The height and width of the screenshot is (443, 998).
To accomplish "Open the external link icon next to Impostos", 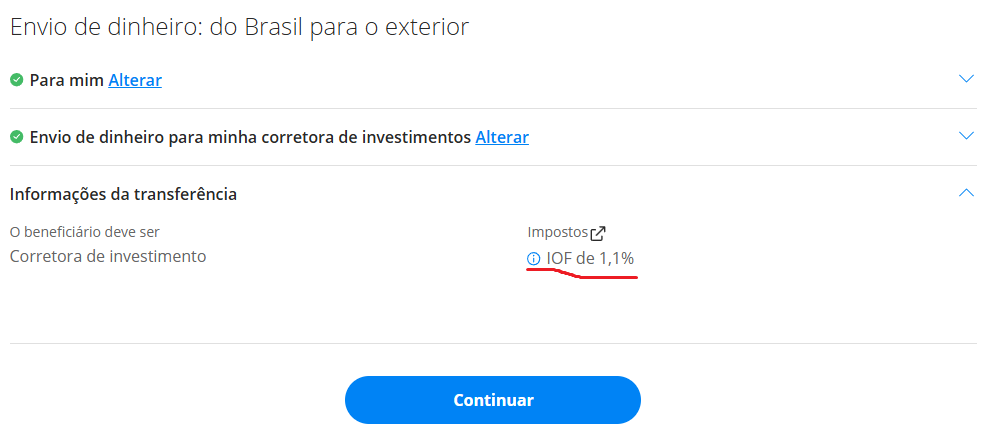I will pyautogui.click(x=598, y=234).
